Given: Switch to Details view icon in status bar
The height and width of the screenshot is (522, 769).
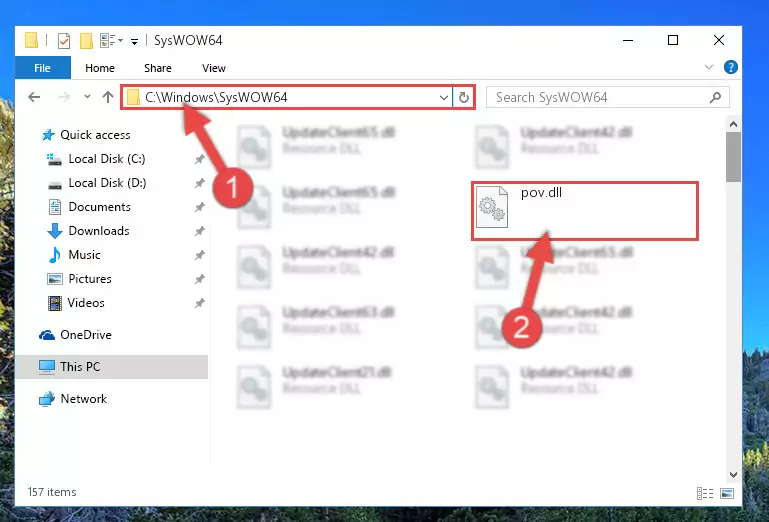Looking at the screenshot, I should (x=705, y=493).
